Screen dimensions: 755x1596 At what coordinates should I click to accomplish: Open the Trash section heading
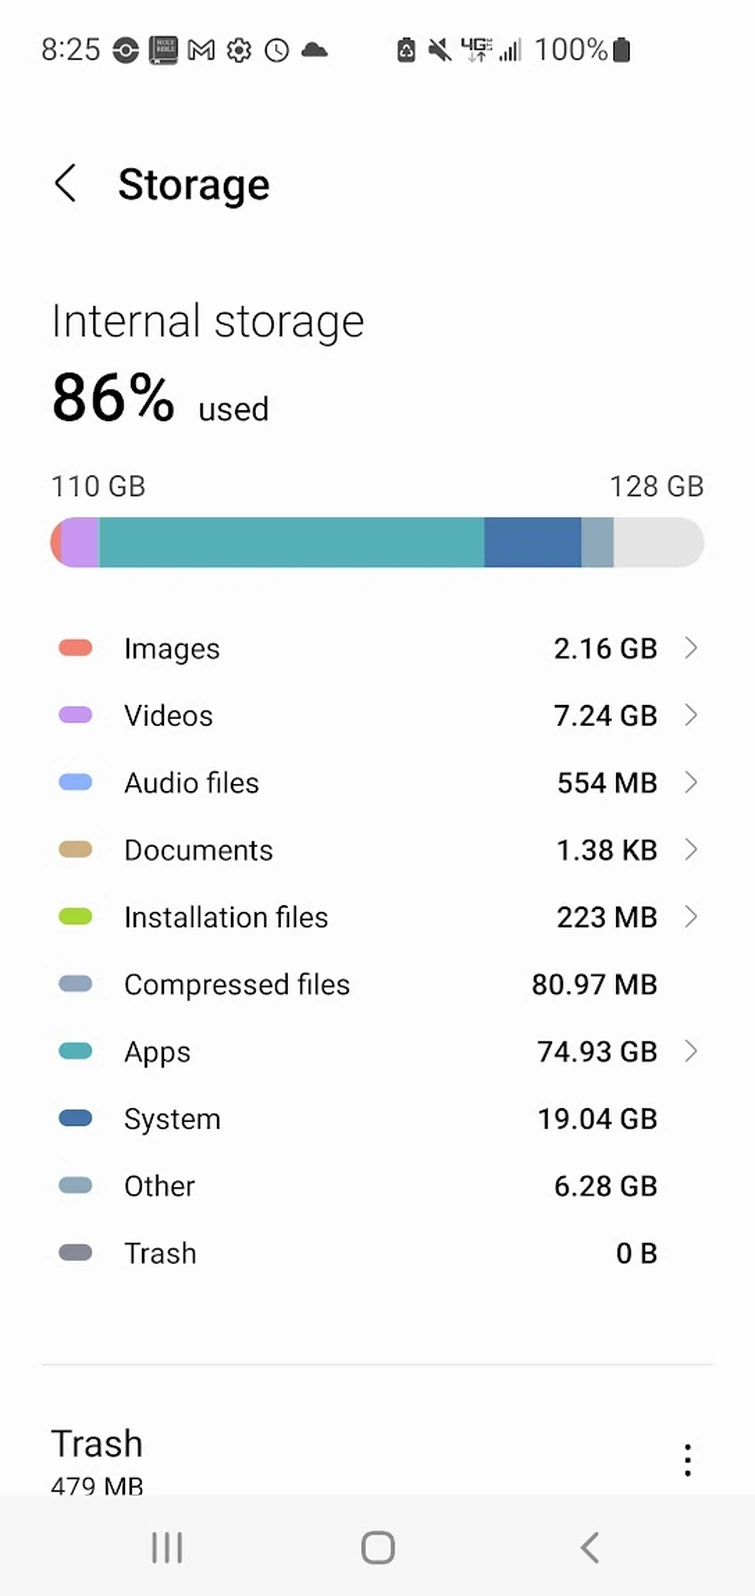click(97, 1444)
